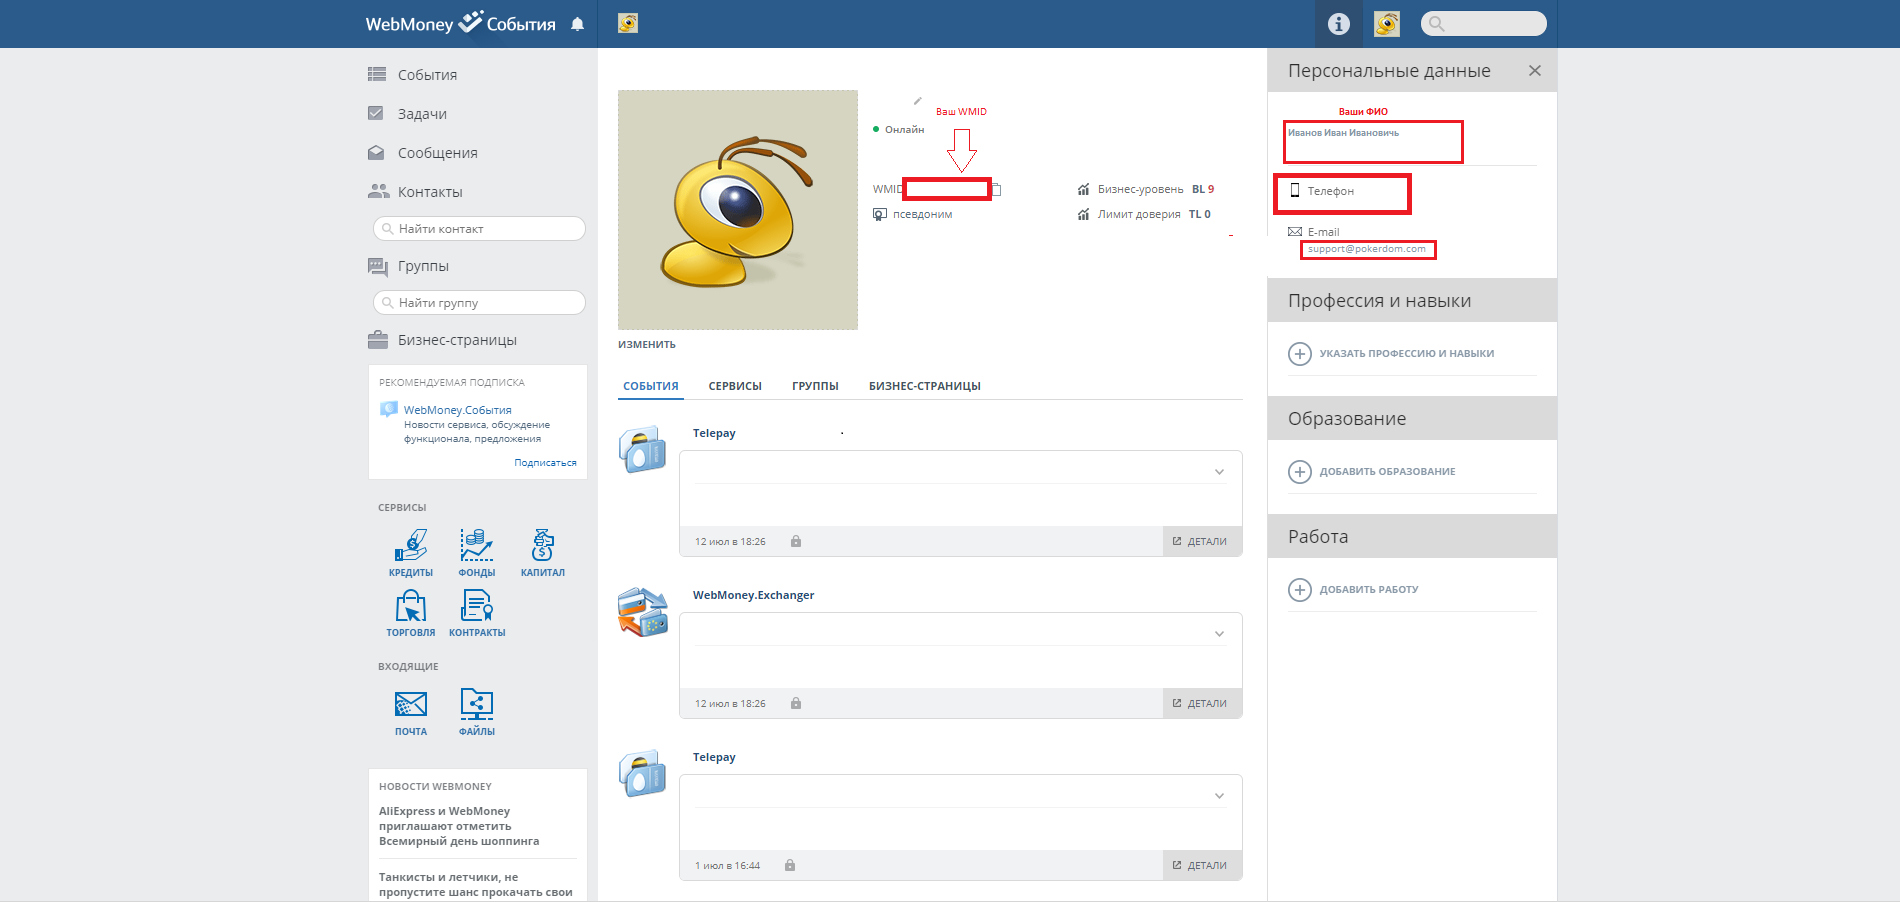The width and height of the screenshot is (1900, 902).
Task: Expand the WebMoney.Exchanger event chevron
Action: click(1219, 634)
